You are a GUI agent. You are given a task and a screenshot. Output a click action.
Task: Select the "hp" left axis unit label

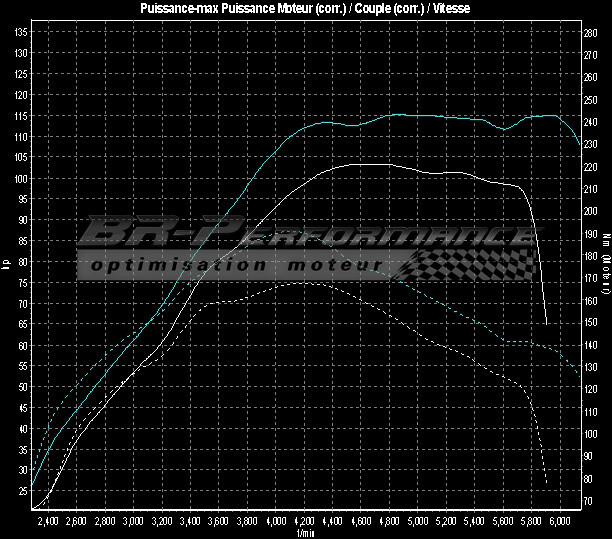tap(7, 264)
